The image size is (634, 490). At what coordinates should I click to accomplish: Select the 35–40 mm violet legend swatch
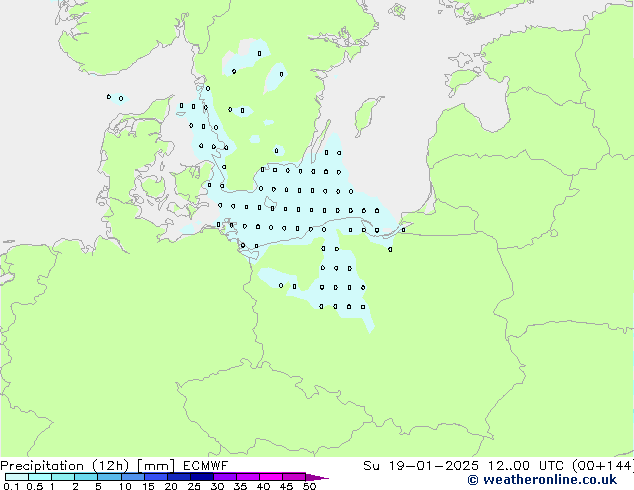click(247, 477)
